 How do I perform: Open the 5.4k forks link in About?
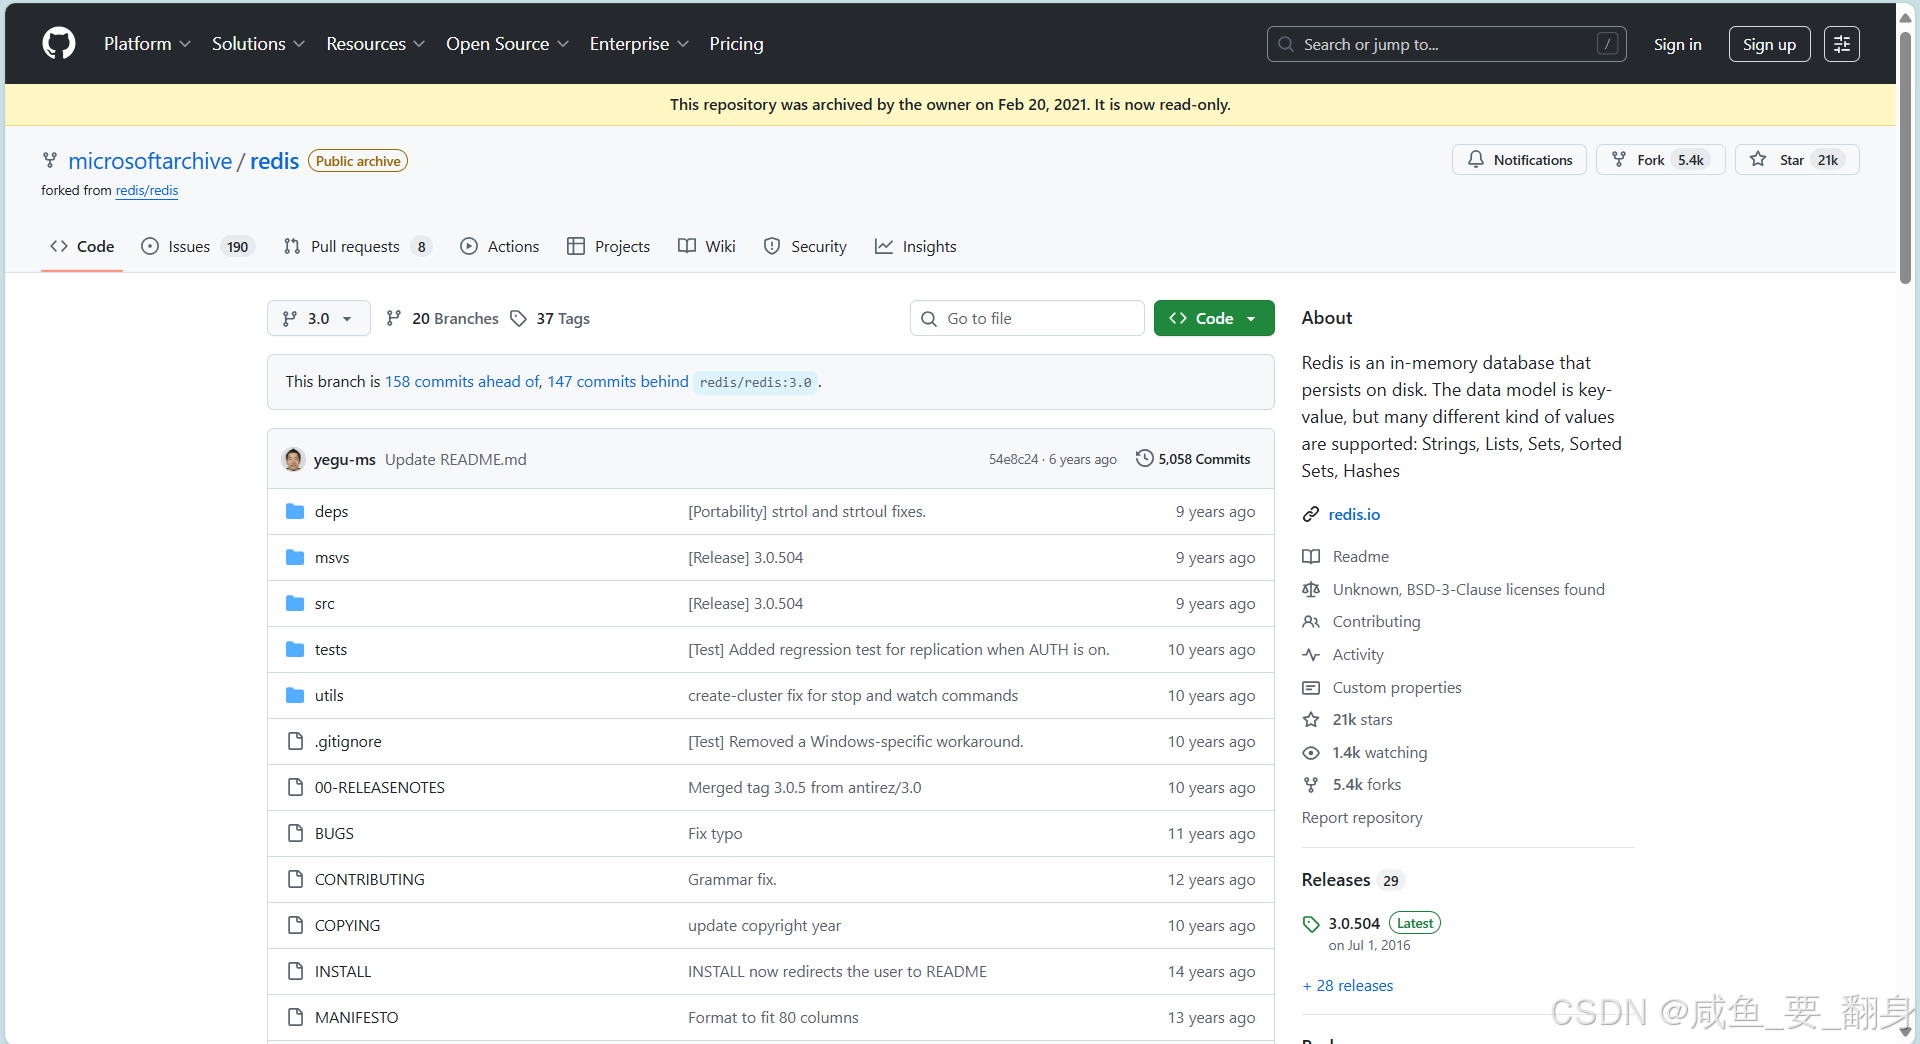pos(1366,784)
